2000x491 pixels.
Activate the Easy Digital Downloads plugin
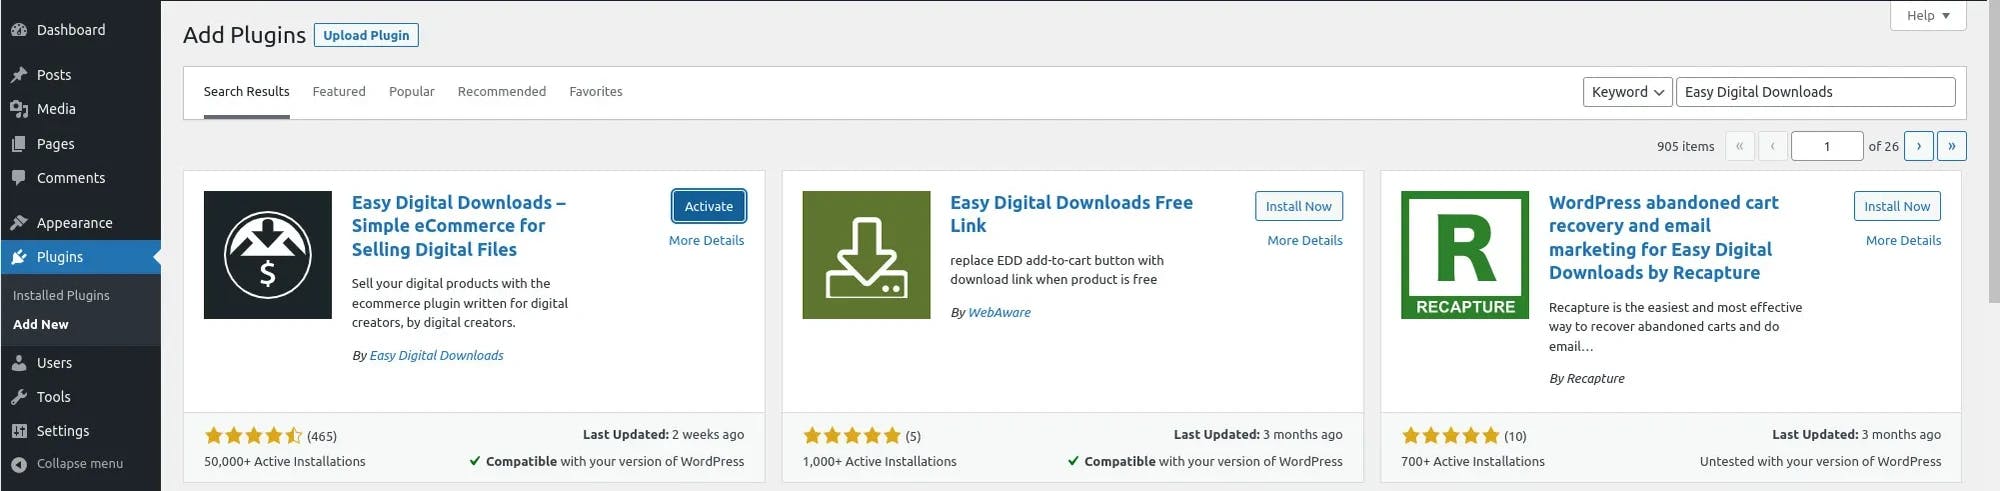[x=709, y=206]
